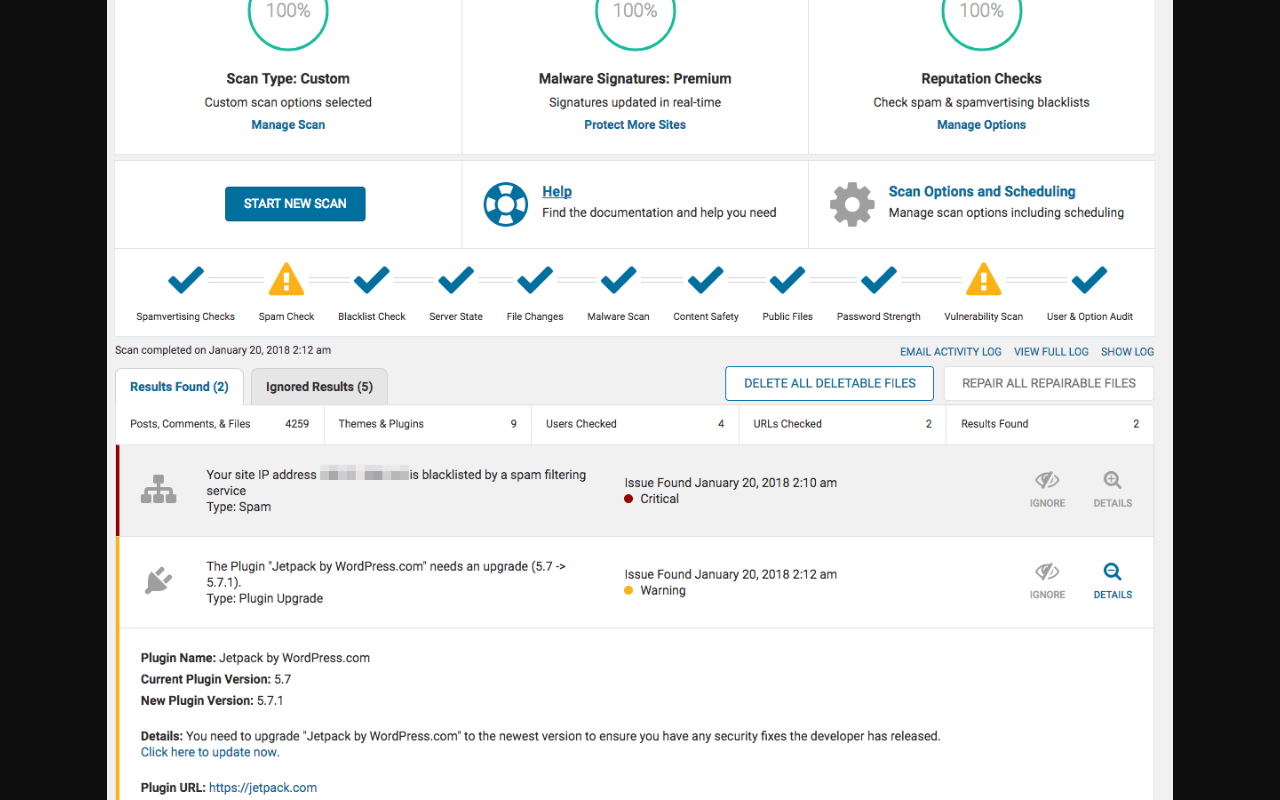Image resolution: width=1280 pixels, height=800 pixels.
Task: Open the View Full Log link
Action: (x=1051, y=352)
